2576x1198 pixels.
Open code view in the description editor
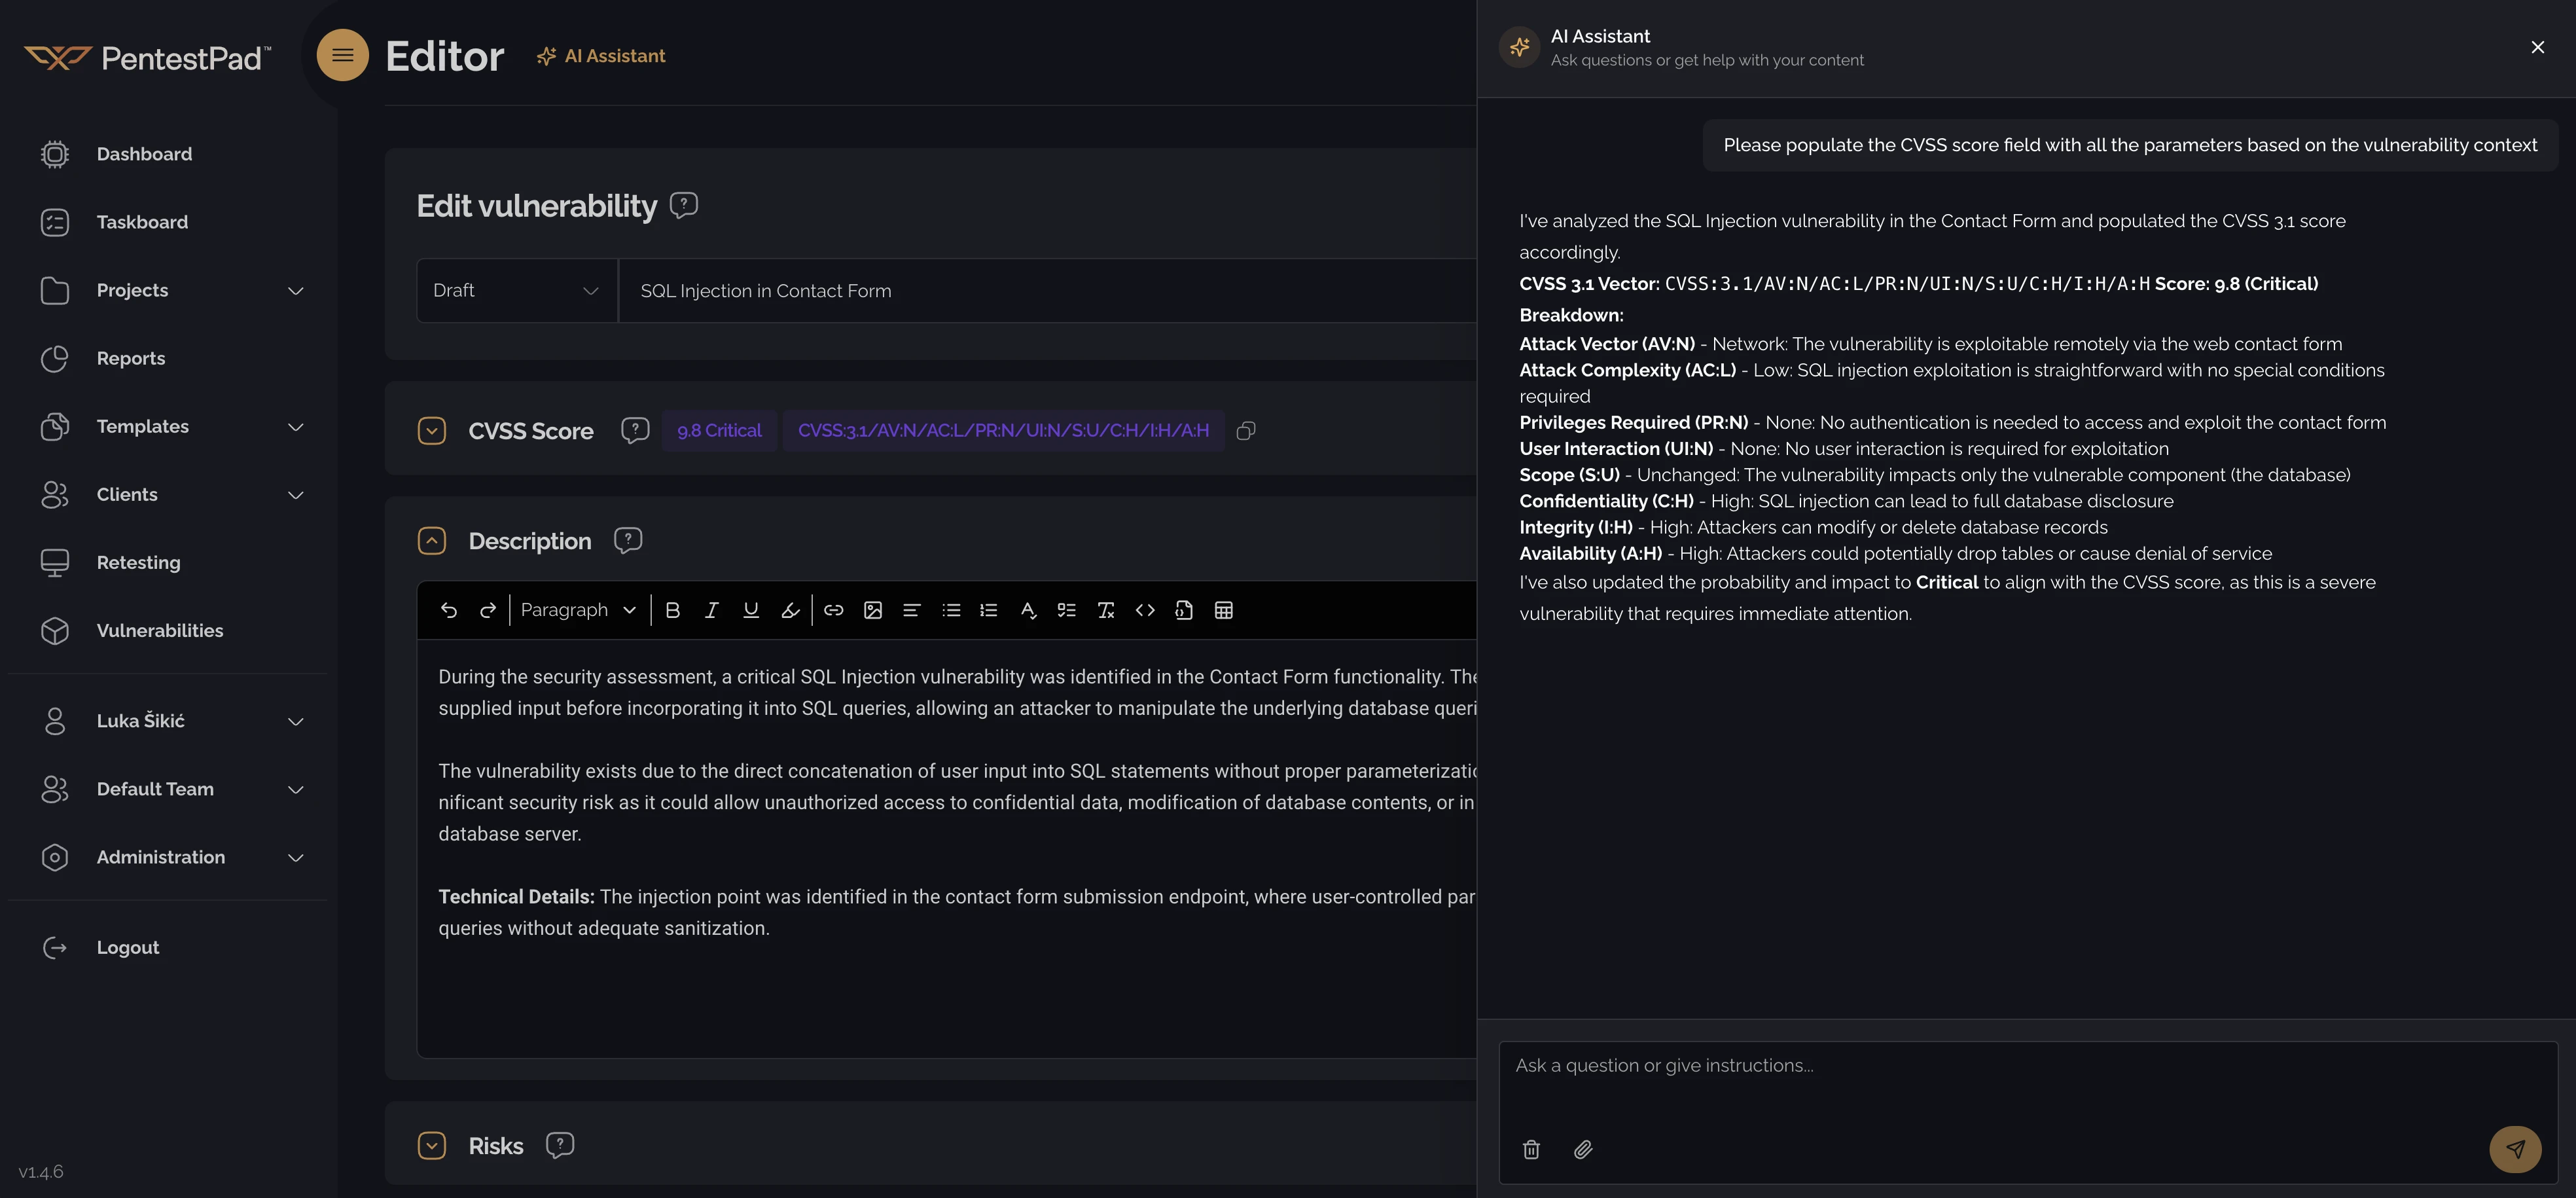pos(1145,610)
